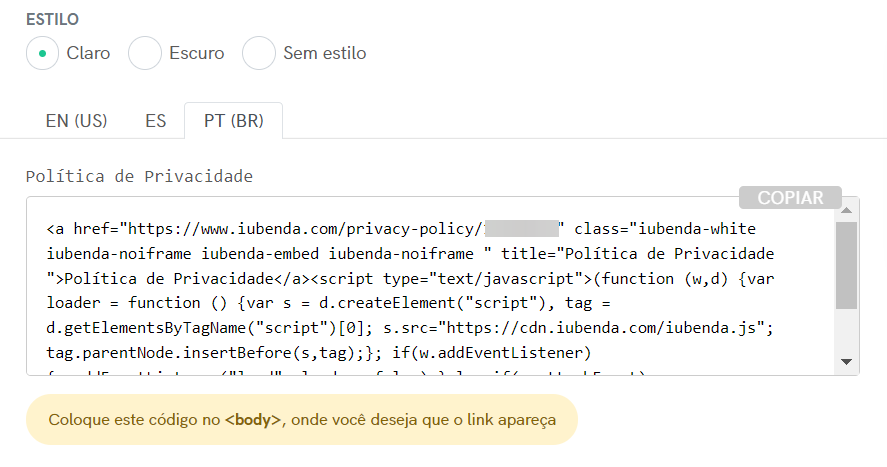Click the ESTILO section heading
This screenshot has height=467, width=887.
[x=53, y=19]
